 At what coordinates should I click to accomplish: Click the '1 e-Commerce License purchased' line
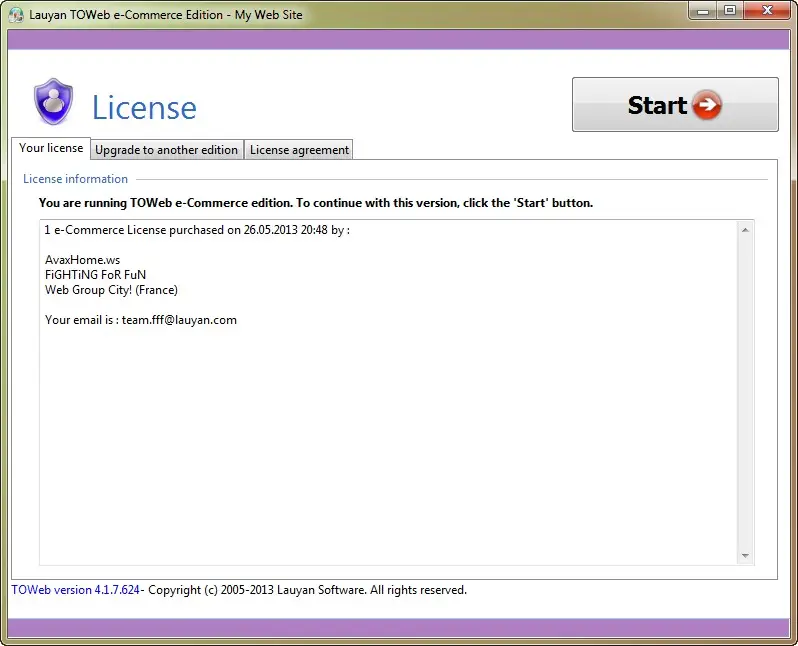(x=197, y=230)
